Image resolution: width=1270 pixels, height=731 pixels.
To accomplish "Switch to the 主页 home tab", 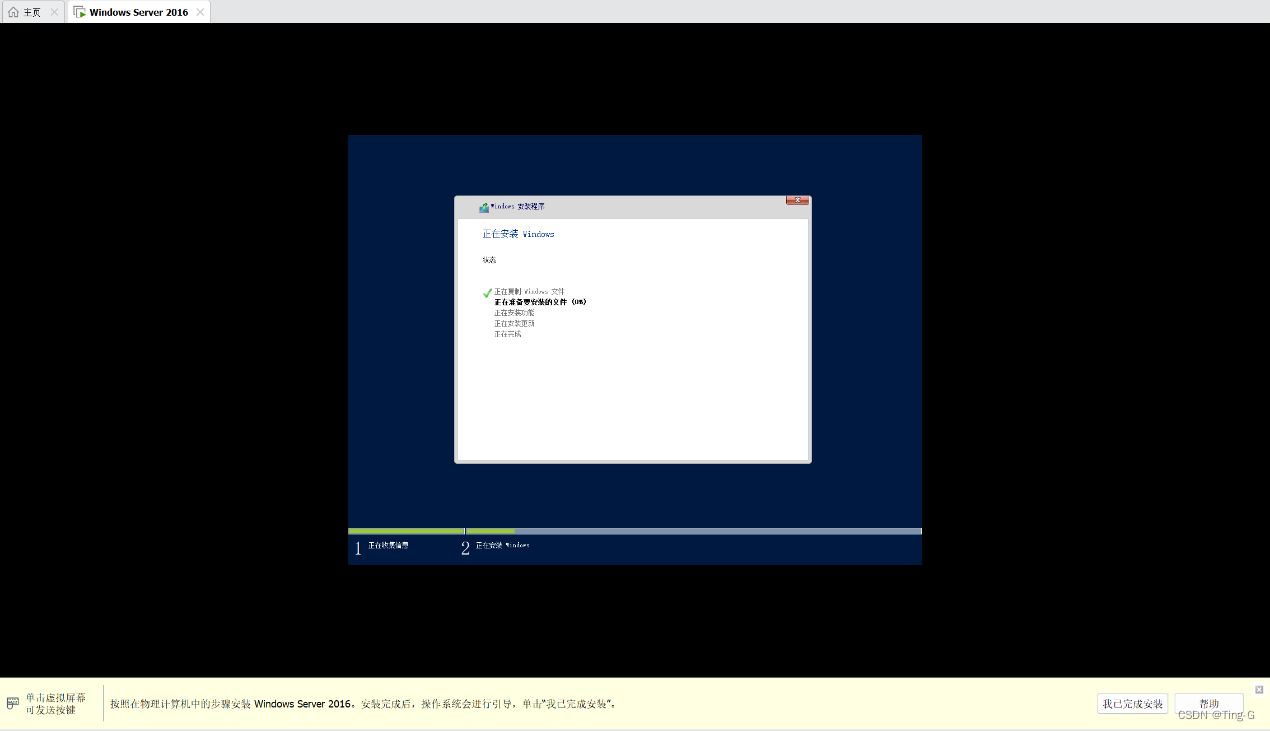I will [32, 12].
